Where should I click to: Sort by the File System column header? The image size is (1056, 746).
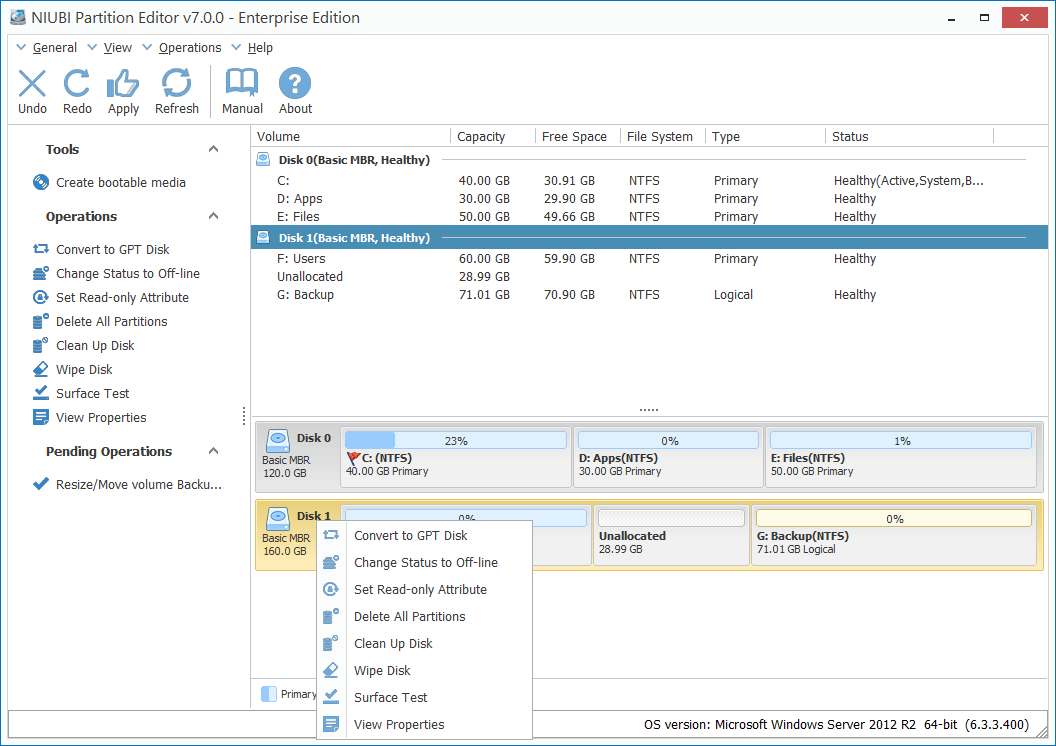[663, 136]
